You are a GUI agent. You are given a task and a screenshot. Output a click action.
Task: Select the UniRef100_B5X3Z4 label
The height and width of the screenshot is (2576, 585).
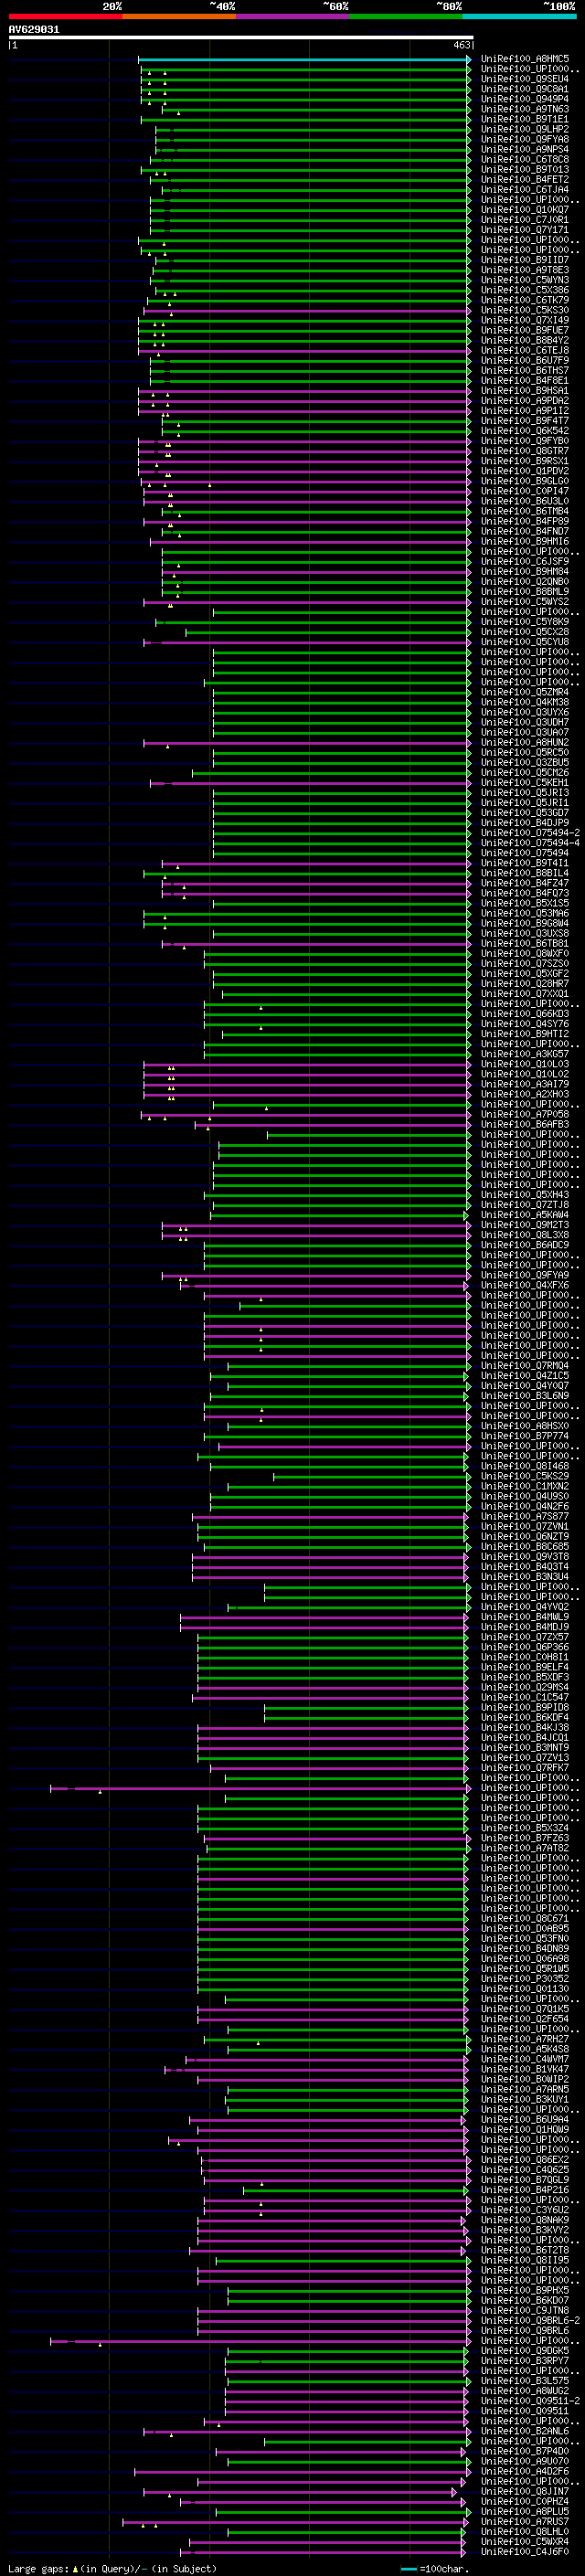point(525,1828)
